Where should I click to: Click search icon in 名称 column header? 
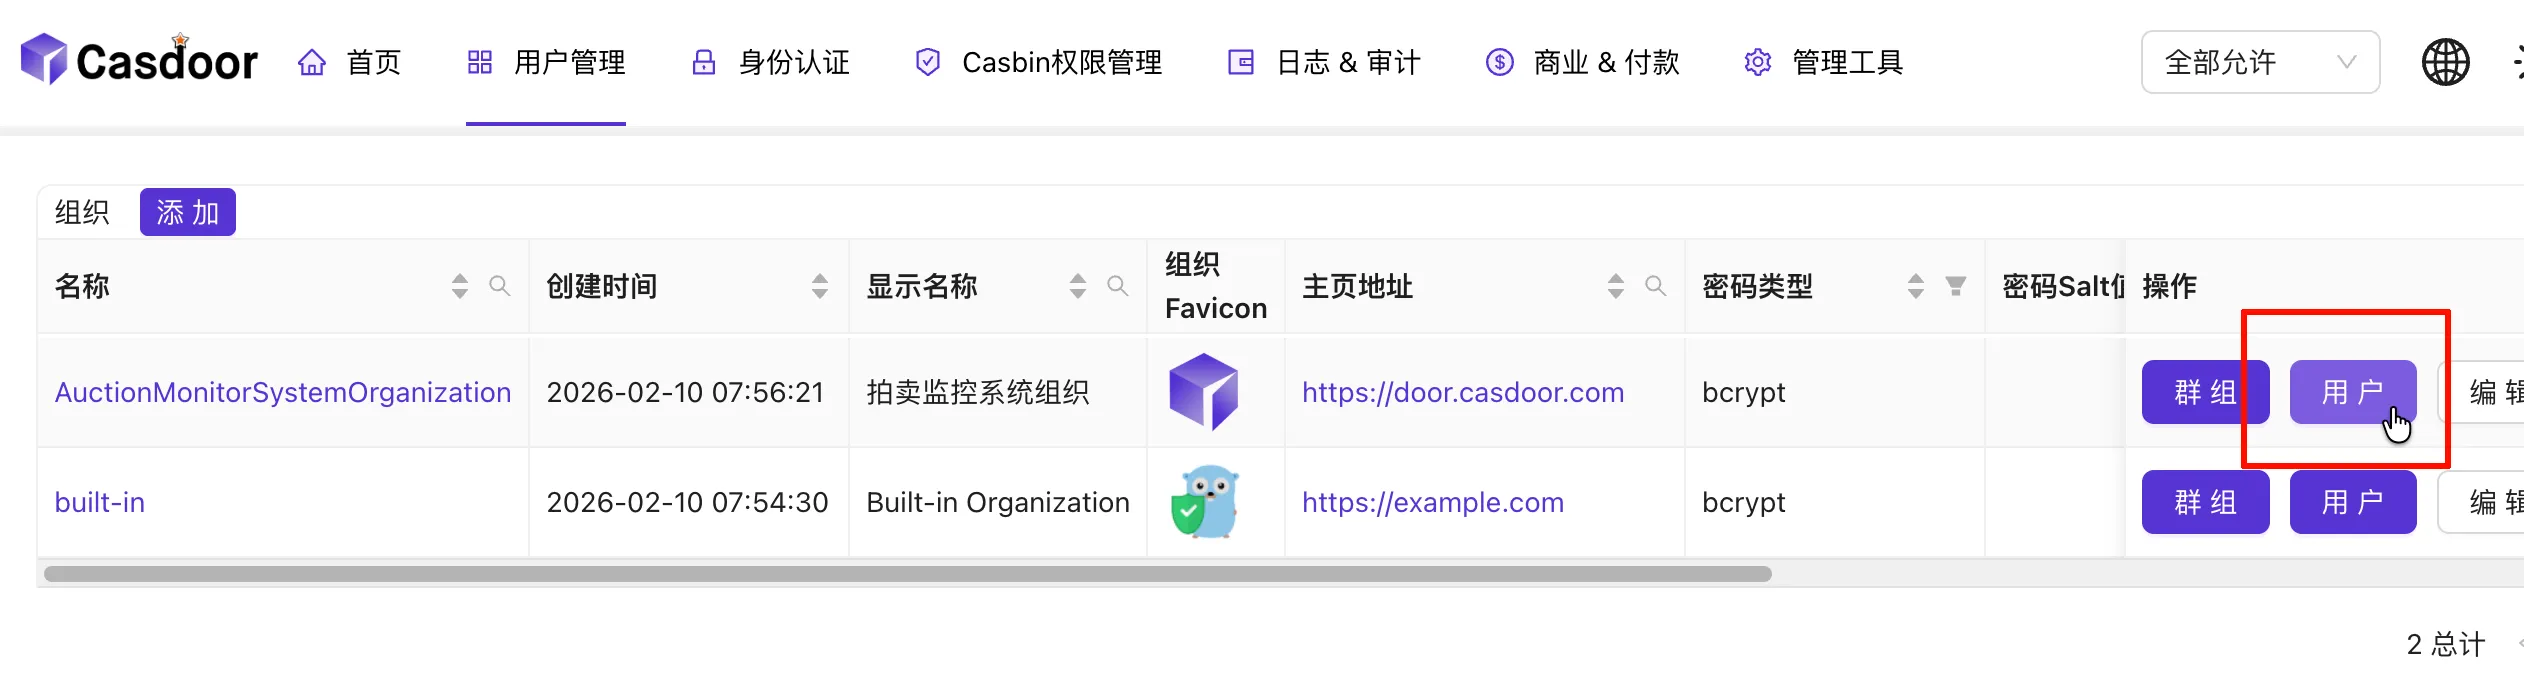499,287
